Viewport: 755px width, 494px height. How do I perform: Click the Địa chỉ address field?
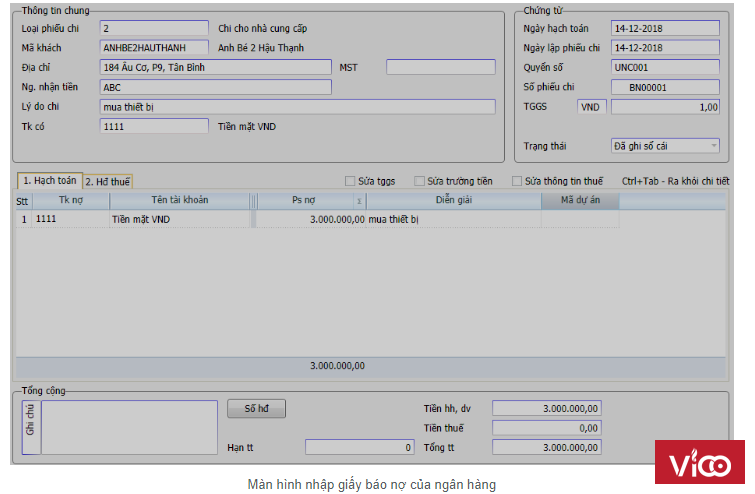(215, 67)
